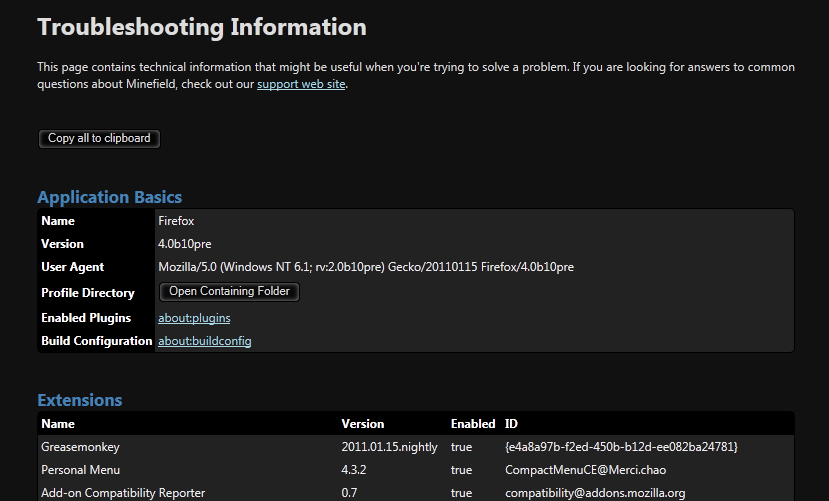The width and height of the screenshot is (829, 501).
Task: Open the about:plugins link
Action: tap(194, 318)
